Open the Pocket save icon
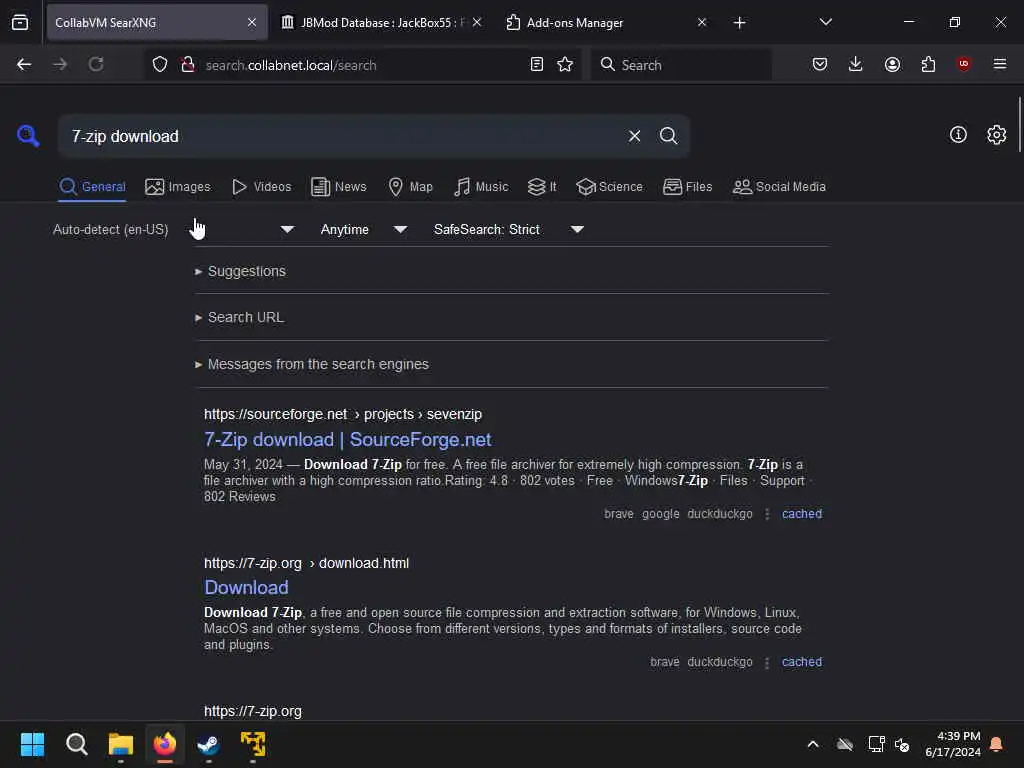This screenshot has width=1024, height=768. (x=820, y=64)
